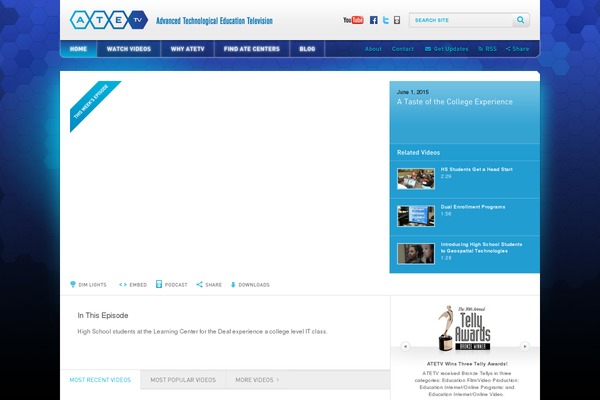The image size is (600, 400).
Task: Go to the Home menu item
Action: (78, 49)
